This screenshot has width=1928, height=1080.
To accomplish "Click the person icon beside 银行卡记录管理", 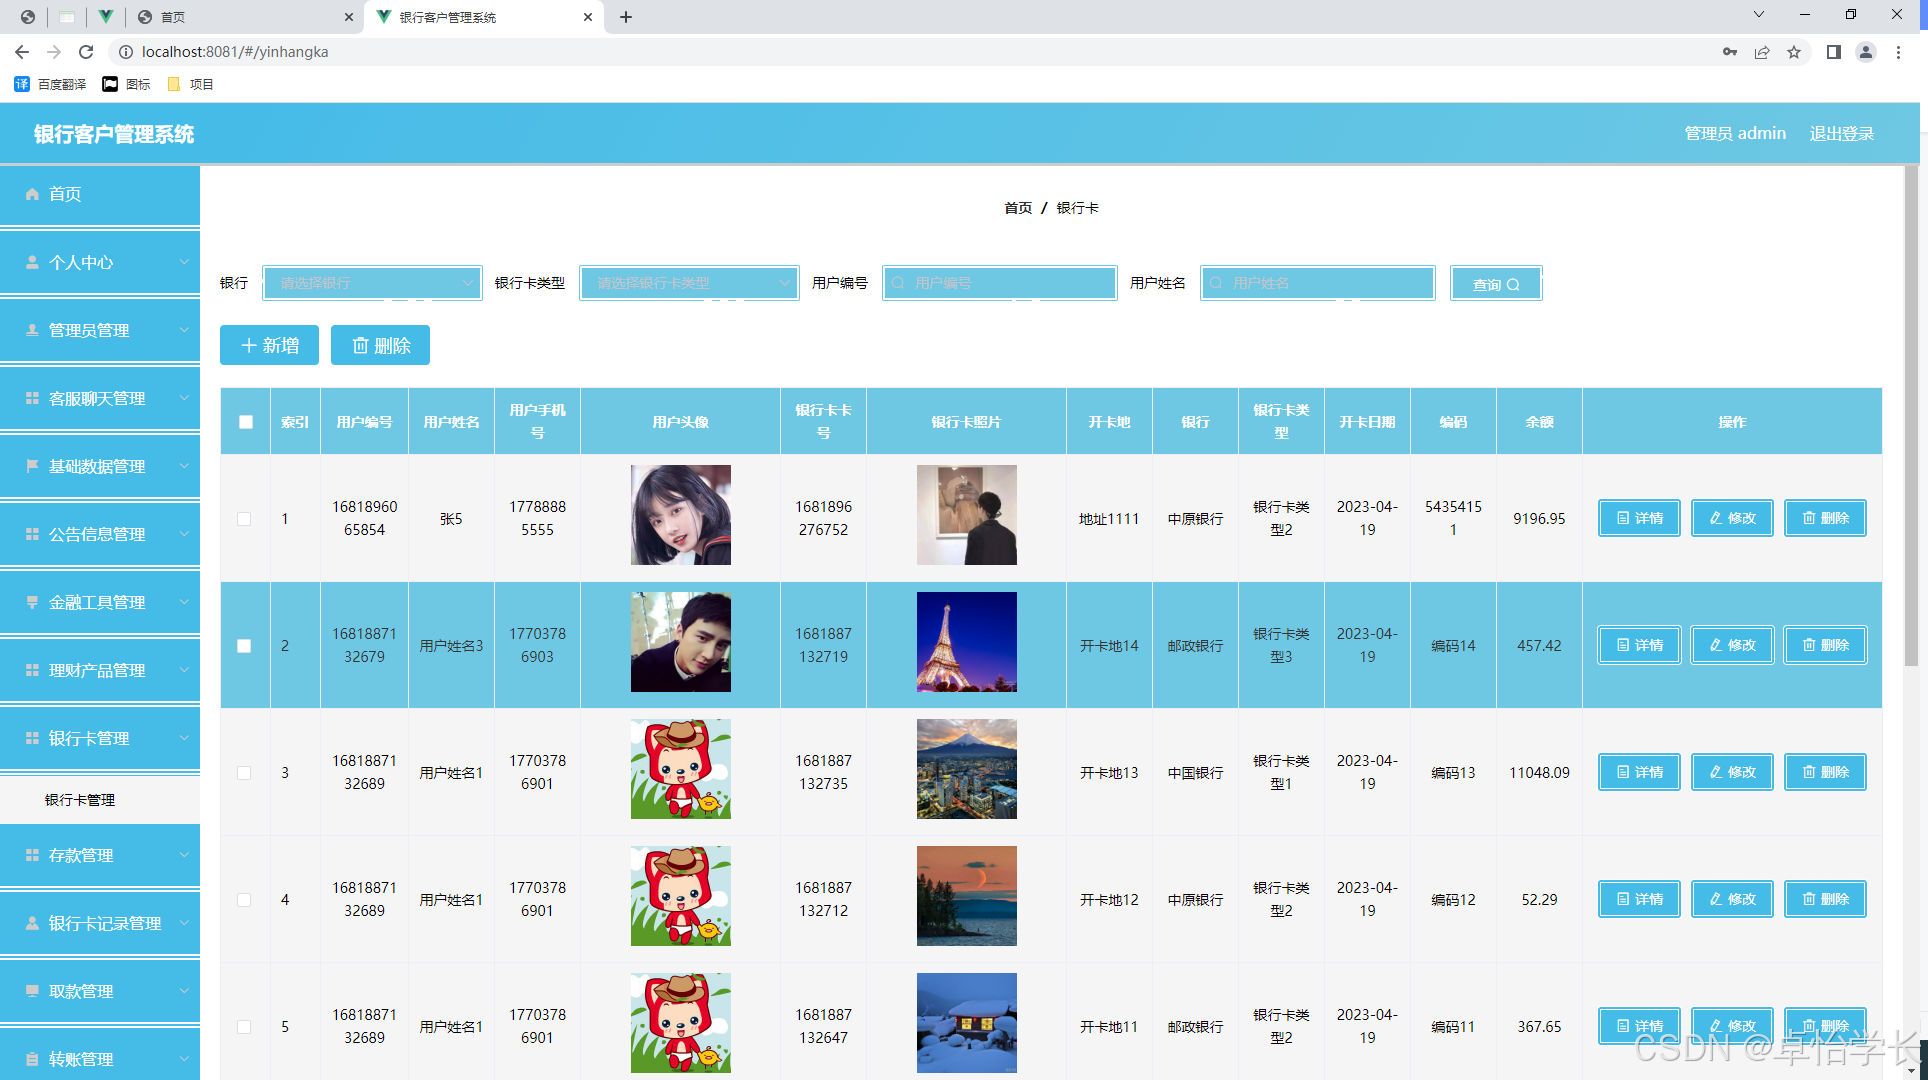I will [x=32, y=923].
